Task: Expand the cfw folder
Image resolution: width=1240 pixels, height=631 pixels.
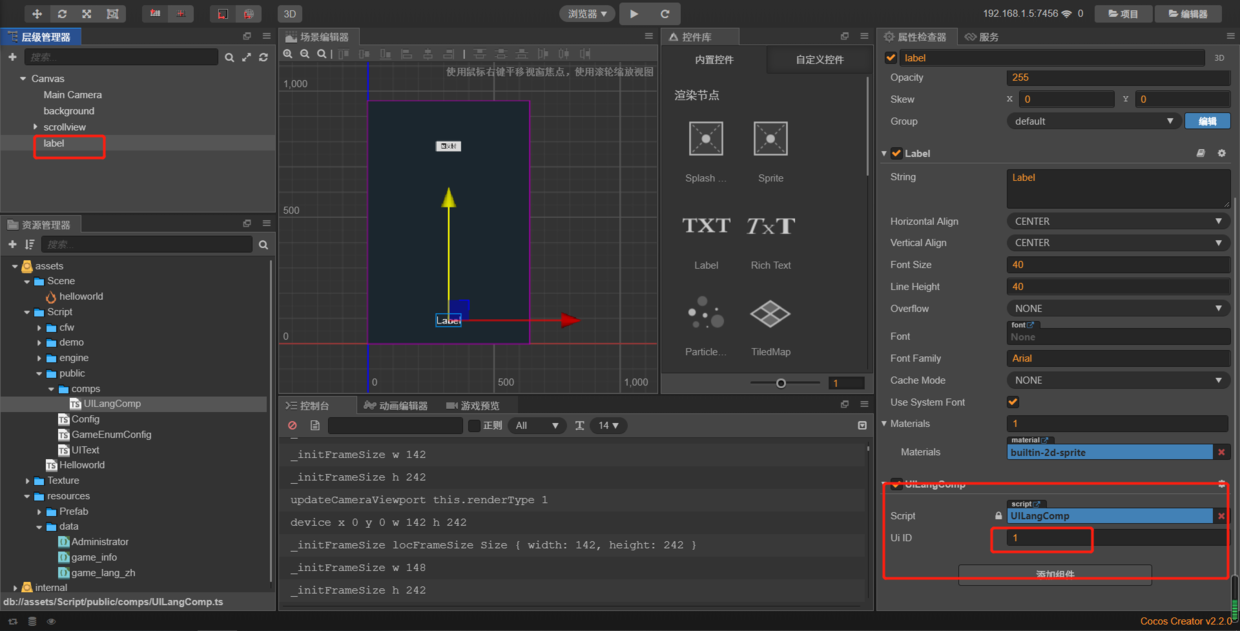Action: (39, 327)
